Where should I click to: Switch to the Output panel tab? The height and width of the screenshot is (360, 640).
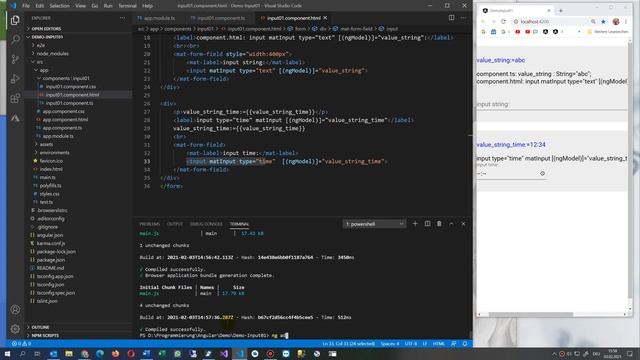175,224
